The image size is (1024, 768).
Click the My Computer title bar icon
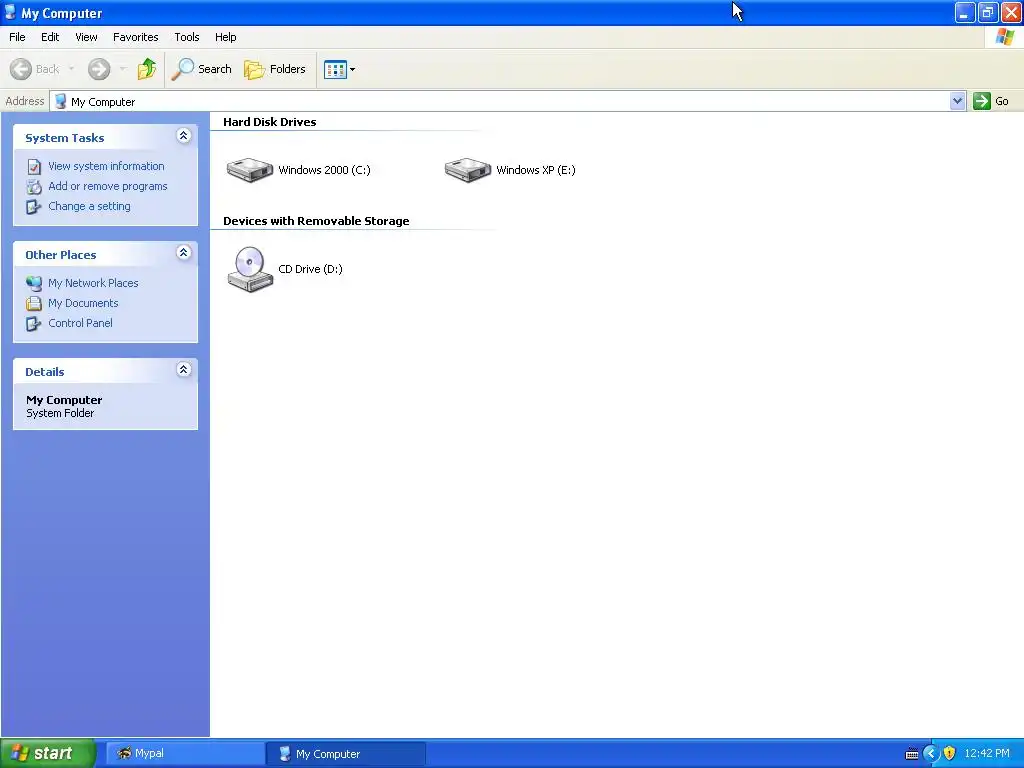click(x=10, y=12)
